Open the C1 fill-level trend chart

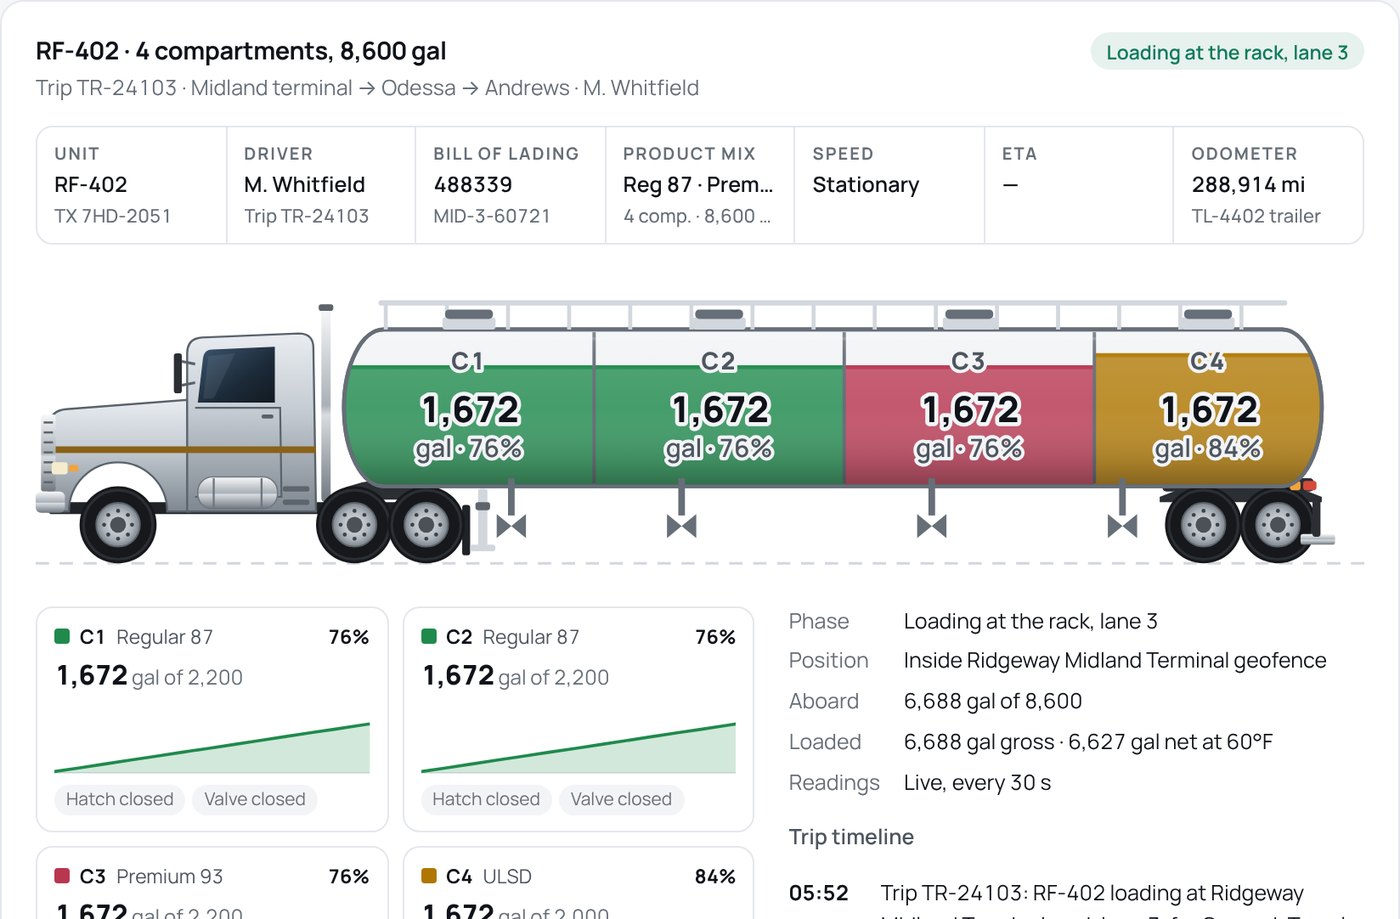(212, 747)
